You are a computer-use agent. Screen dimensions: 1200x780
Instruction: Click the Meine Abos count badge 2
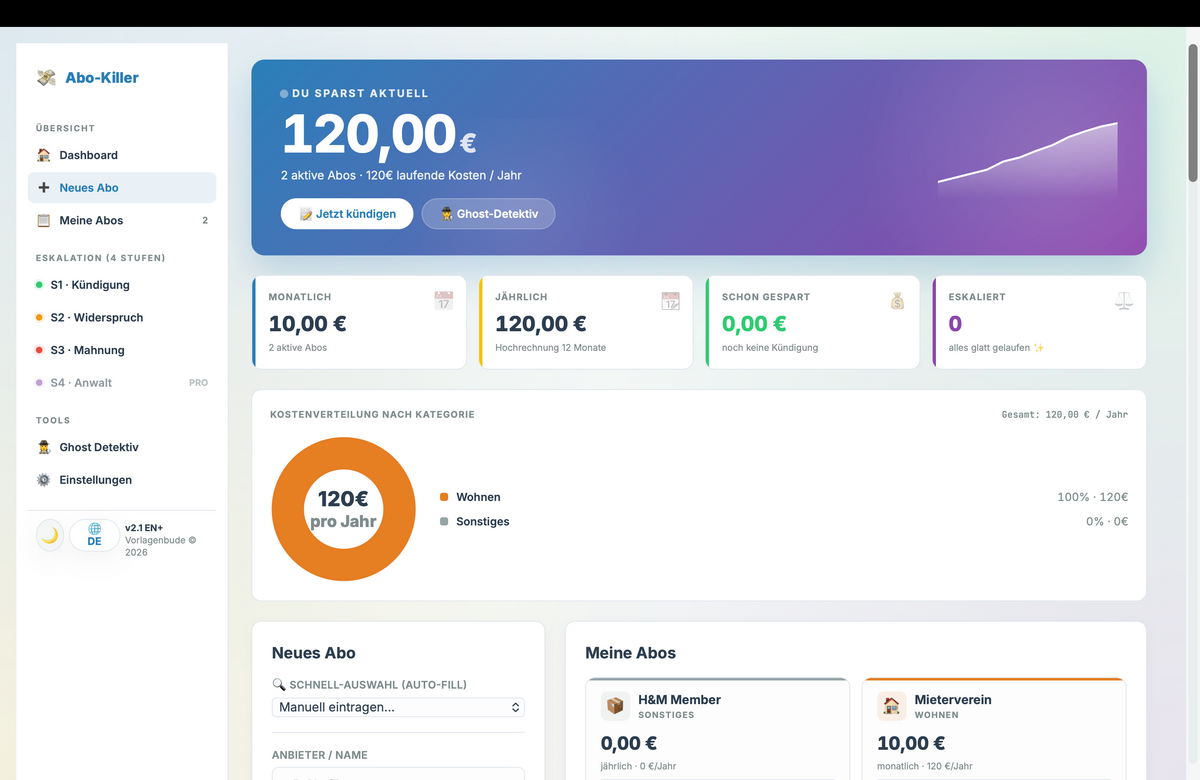[x=205, y=220]
